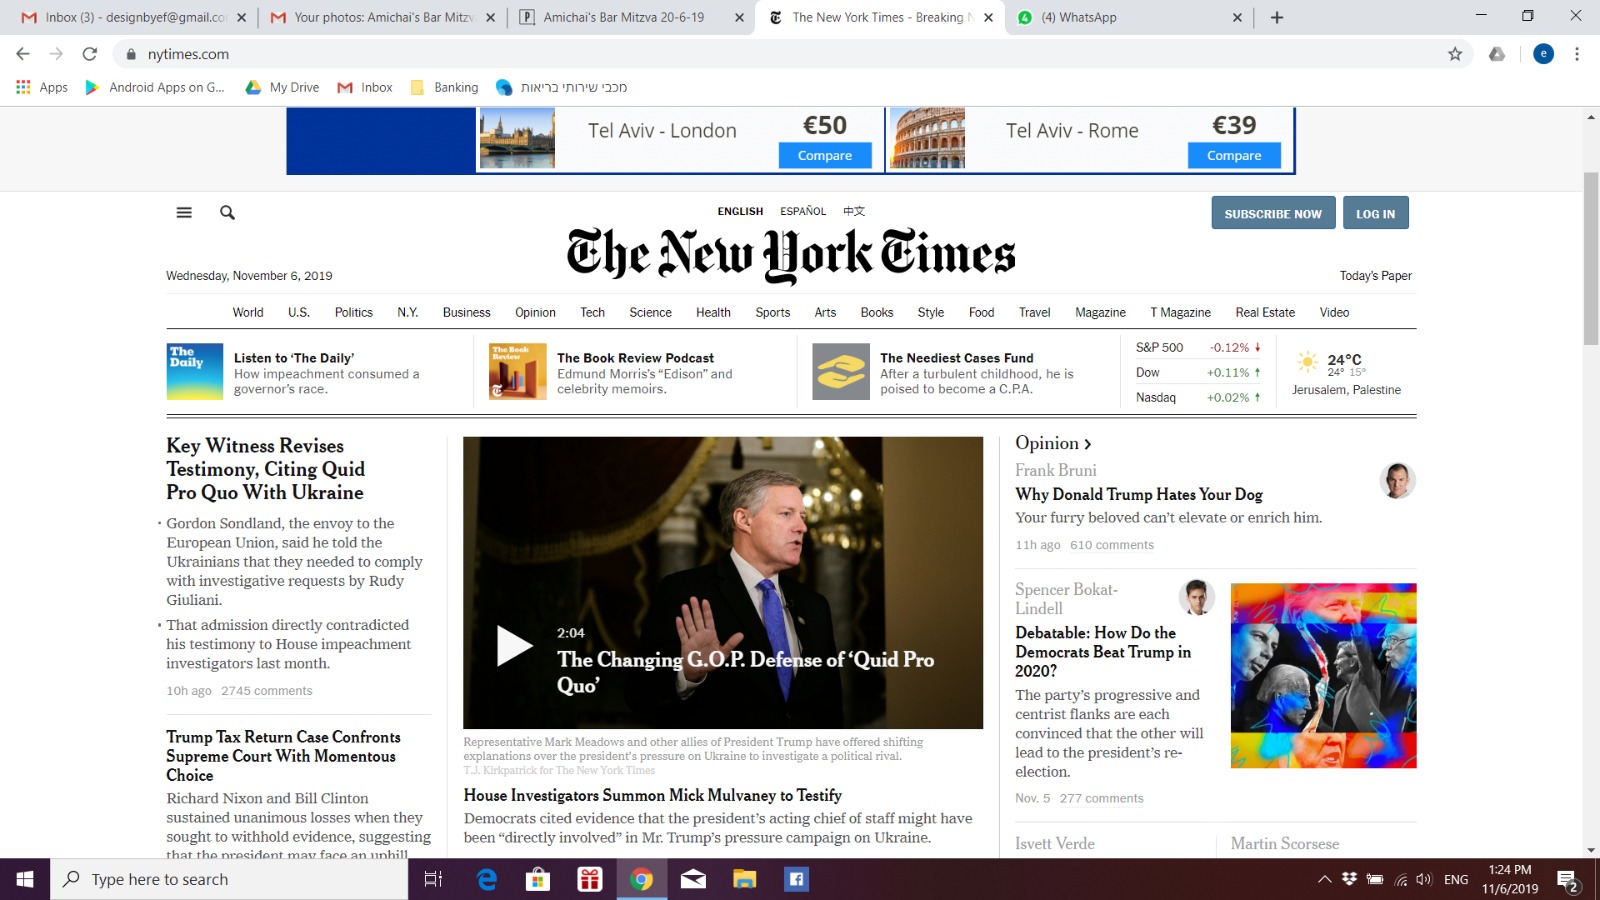This screenshot has width=1600, height=900.
Task: Open the Banking bookmarks folder
Action: 445,87
